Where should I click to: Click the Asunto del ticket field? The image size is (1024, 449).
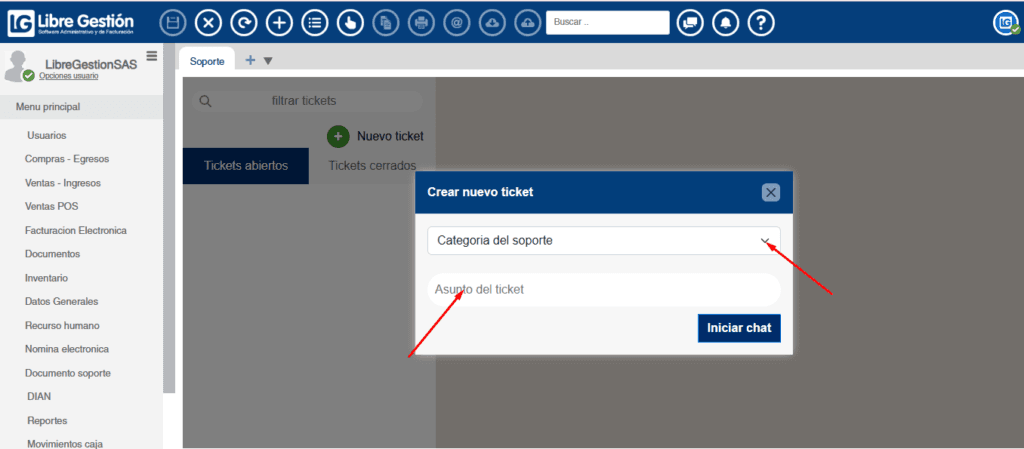point(603,290)
